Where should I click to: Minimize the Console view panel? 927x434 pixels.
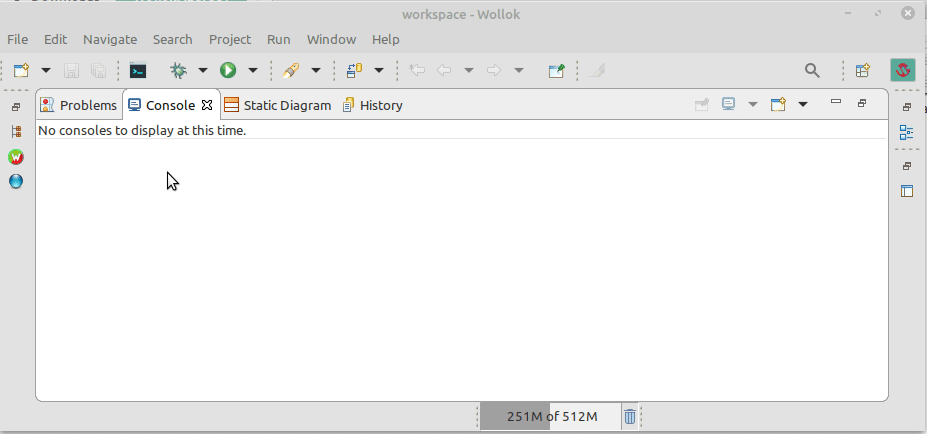coord(836,102)
